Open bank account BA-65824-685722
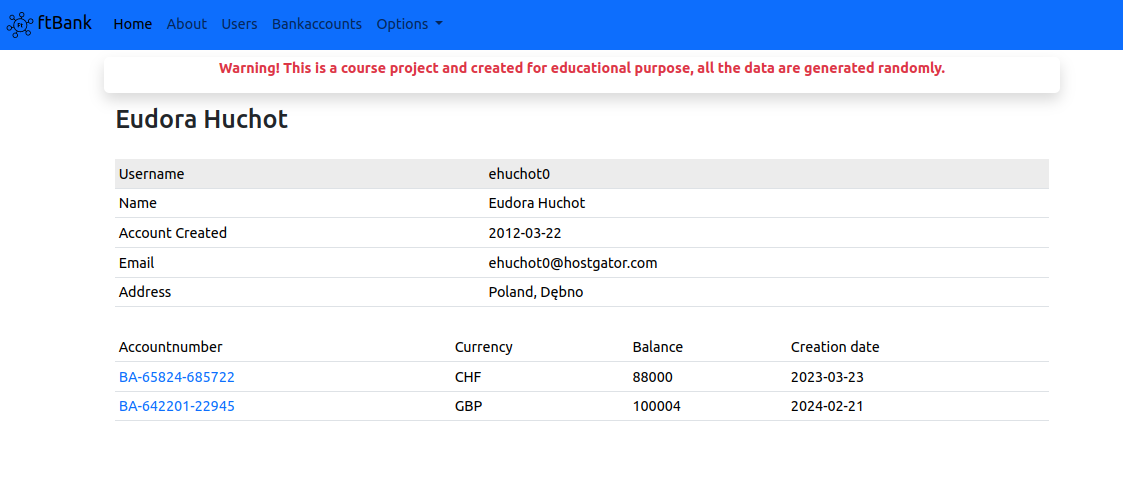This screenshot has height=487, width=1123. 177,377
